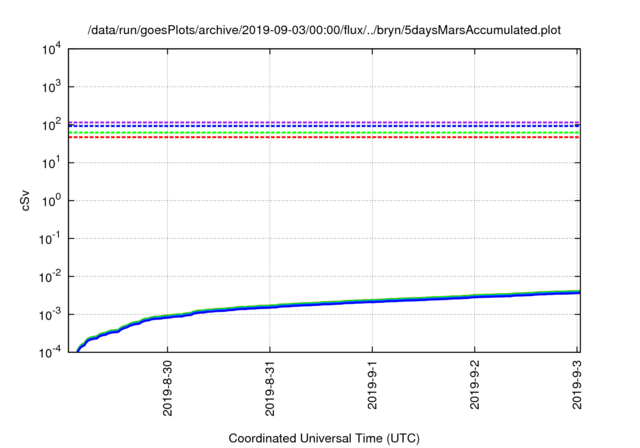The width and height of the screenshot is (640, 448).
Task: Click the y-axis label 10^-3
Action: 49,315
